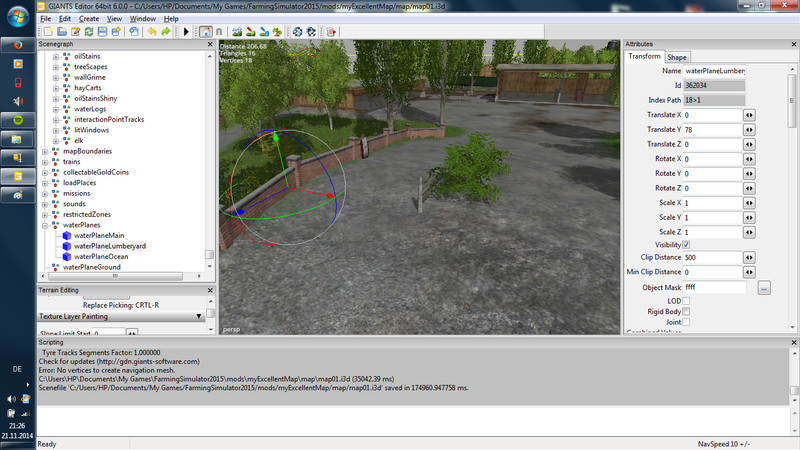Expand the mapBoundaries tree node
The image size is (800, 450).
(45, 152)
